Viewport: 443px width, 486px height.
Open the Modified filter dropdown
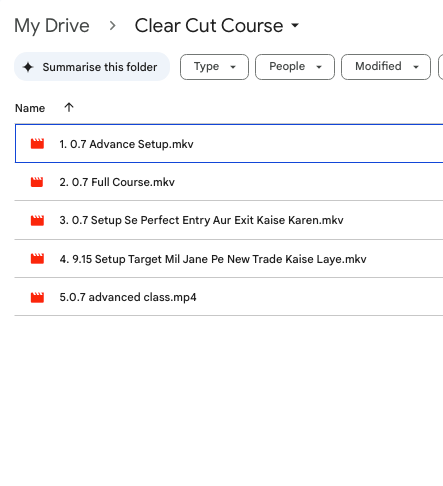point(386,67)
